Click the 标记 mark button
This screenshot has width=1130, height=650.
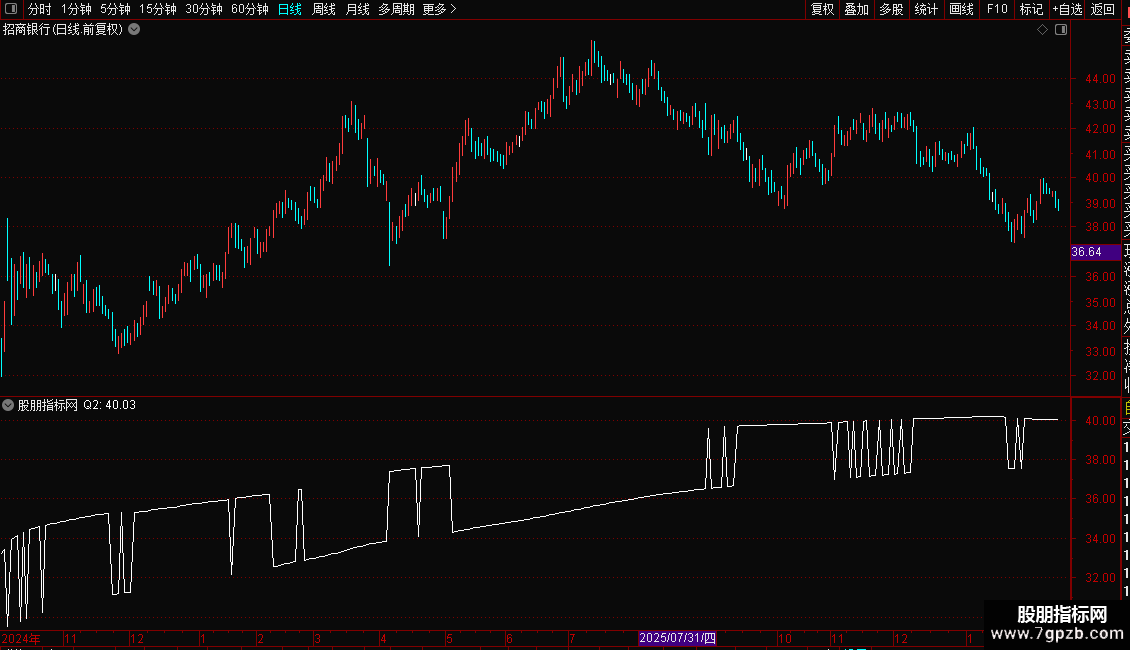pos(1031,9)
